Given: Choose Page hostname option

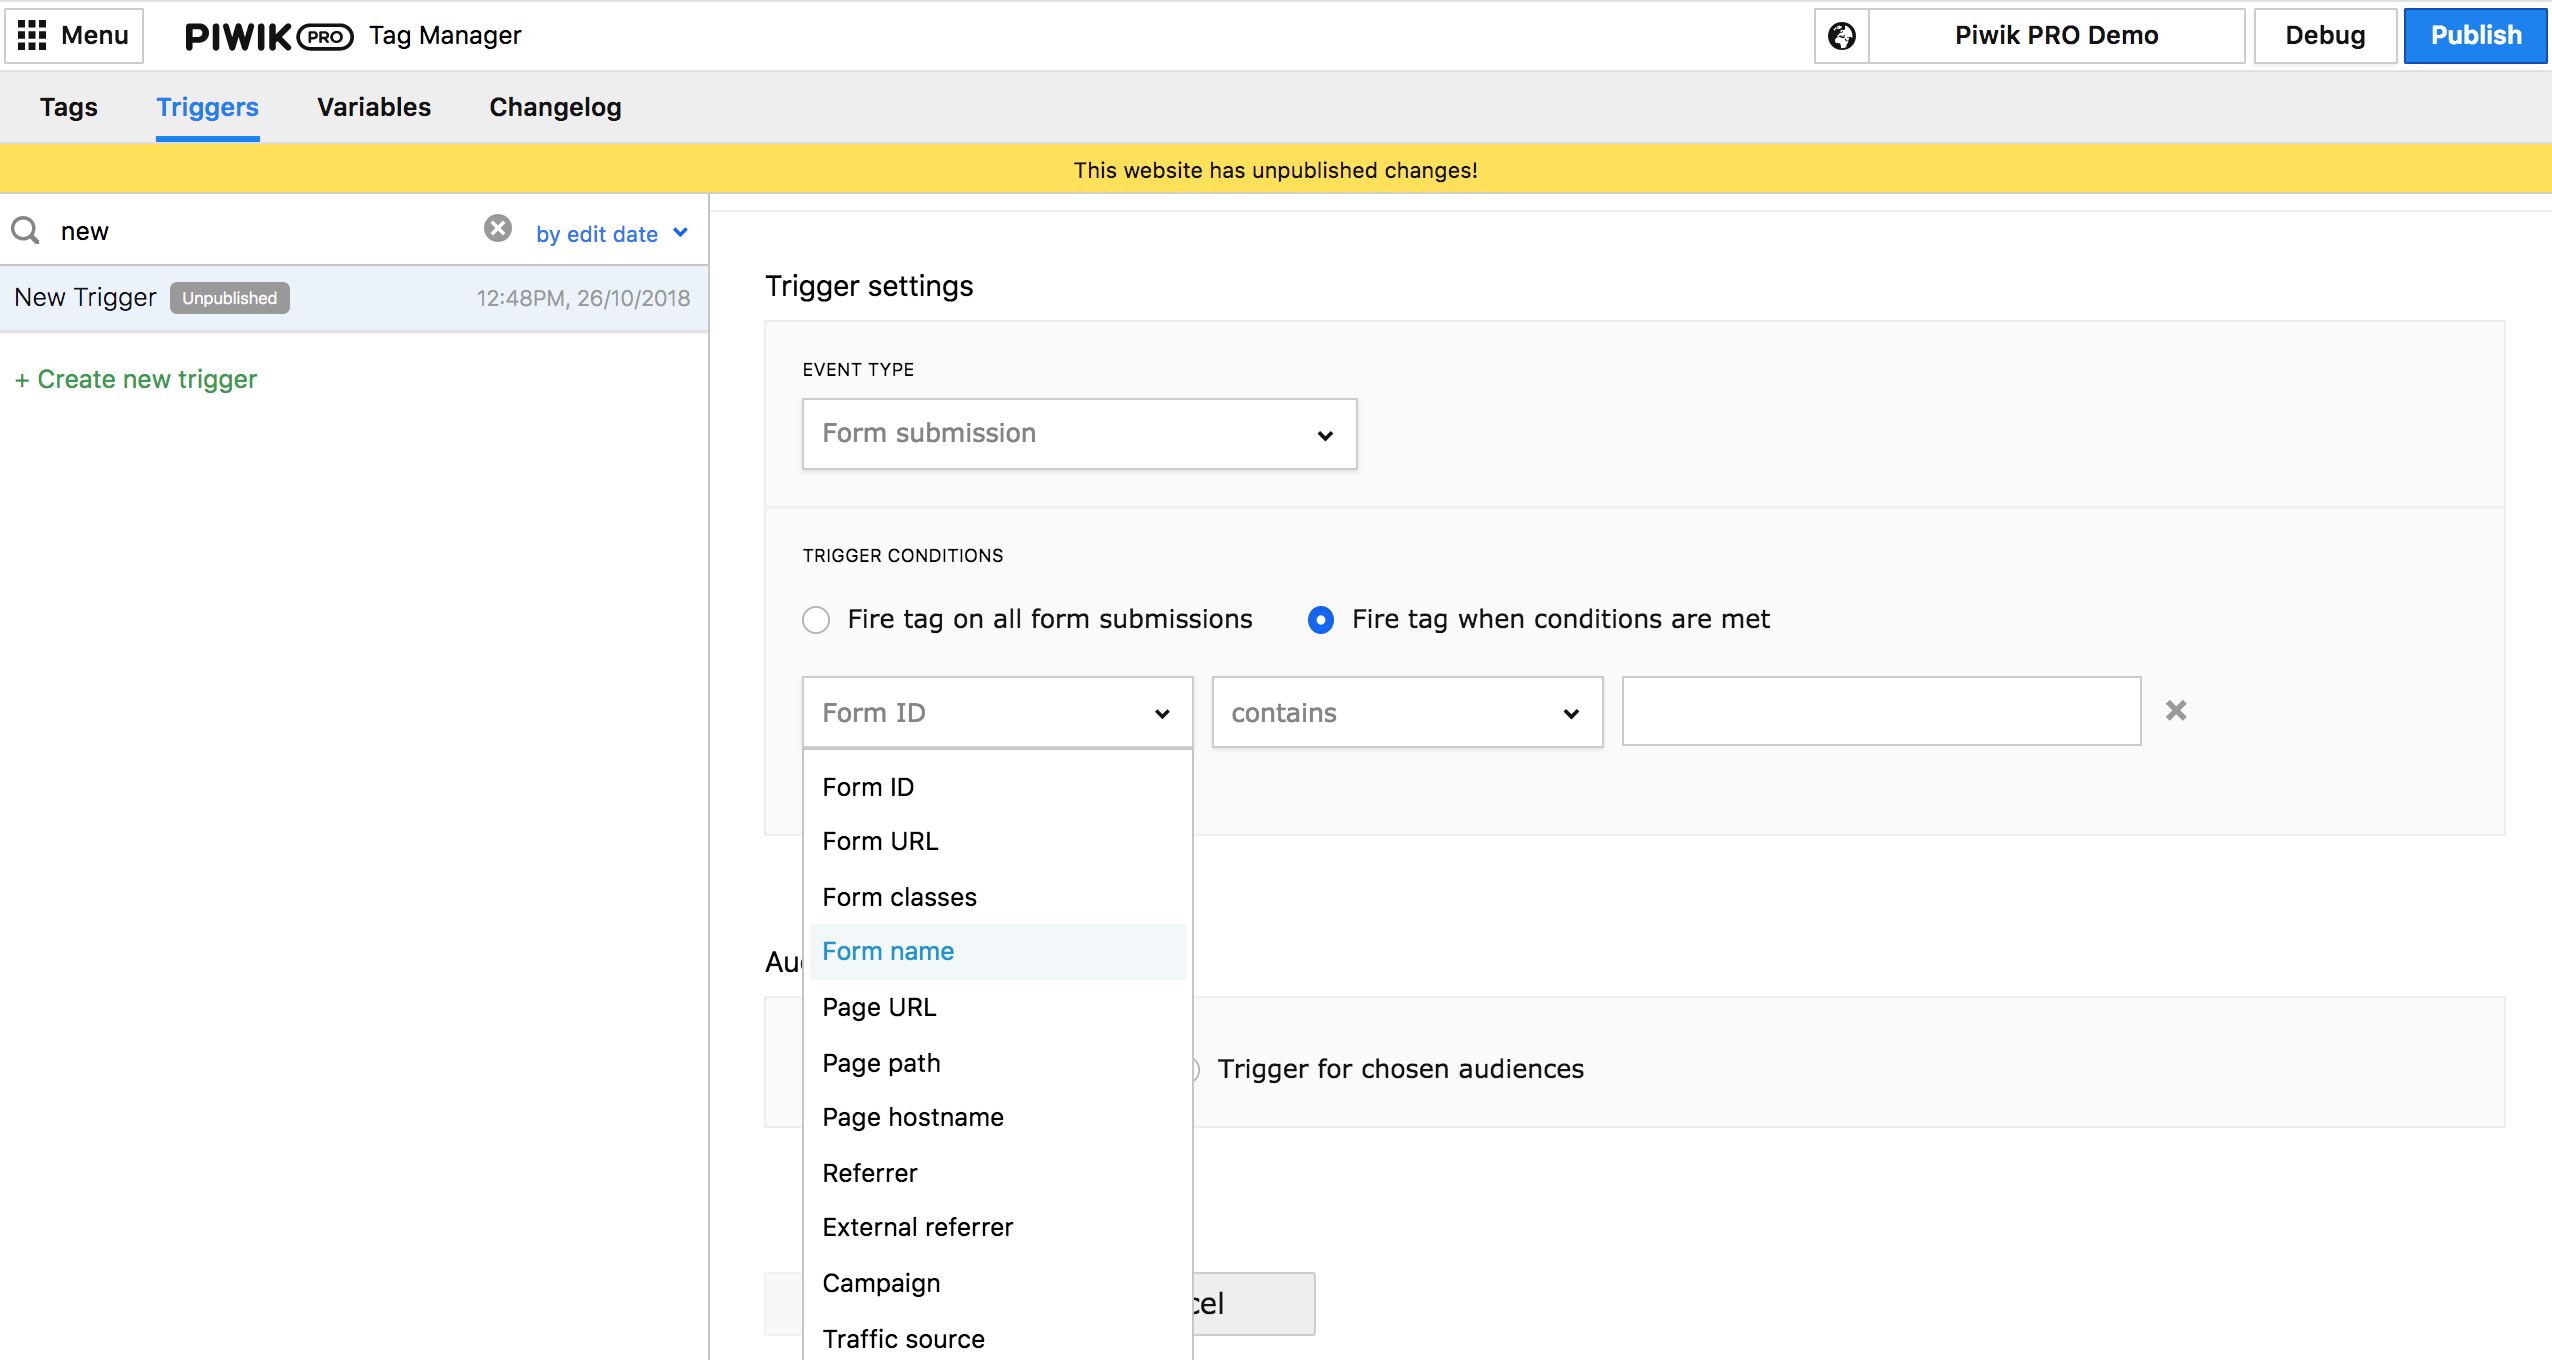Looking at the screenshot, I should (997, 1117).
